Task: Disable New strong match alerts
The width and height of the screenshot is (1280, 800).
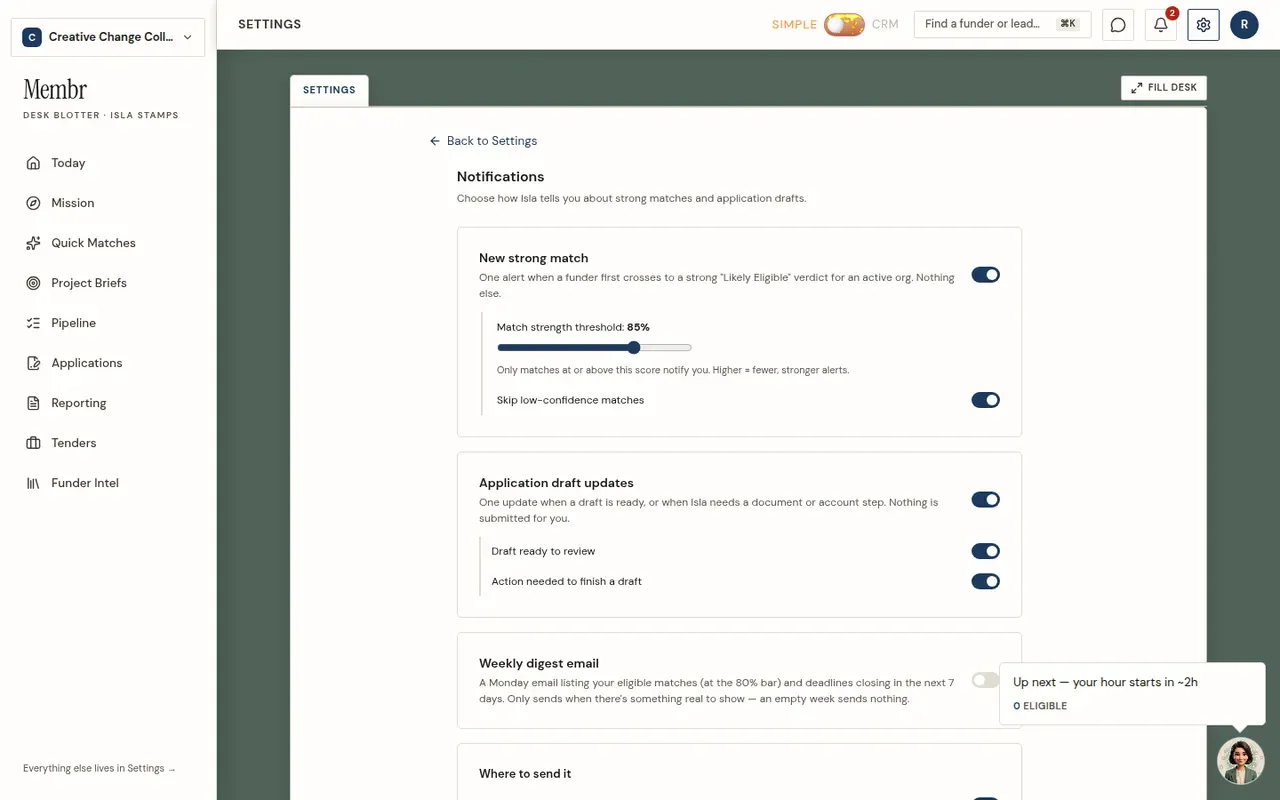Action: [x=985, y=275]
